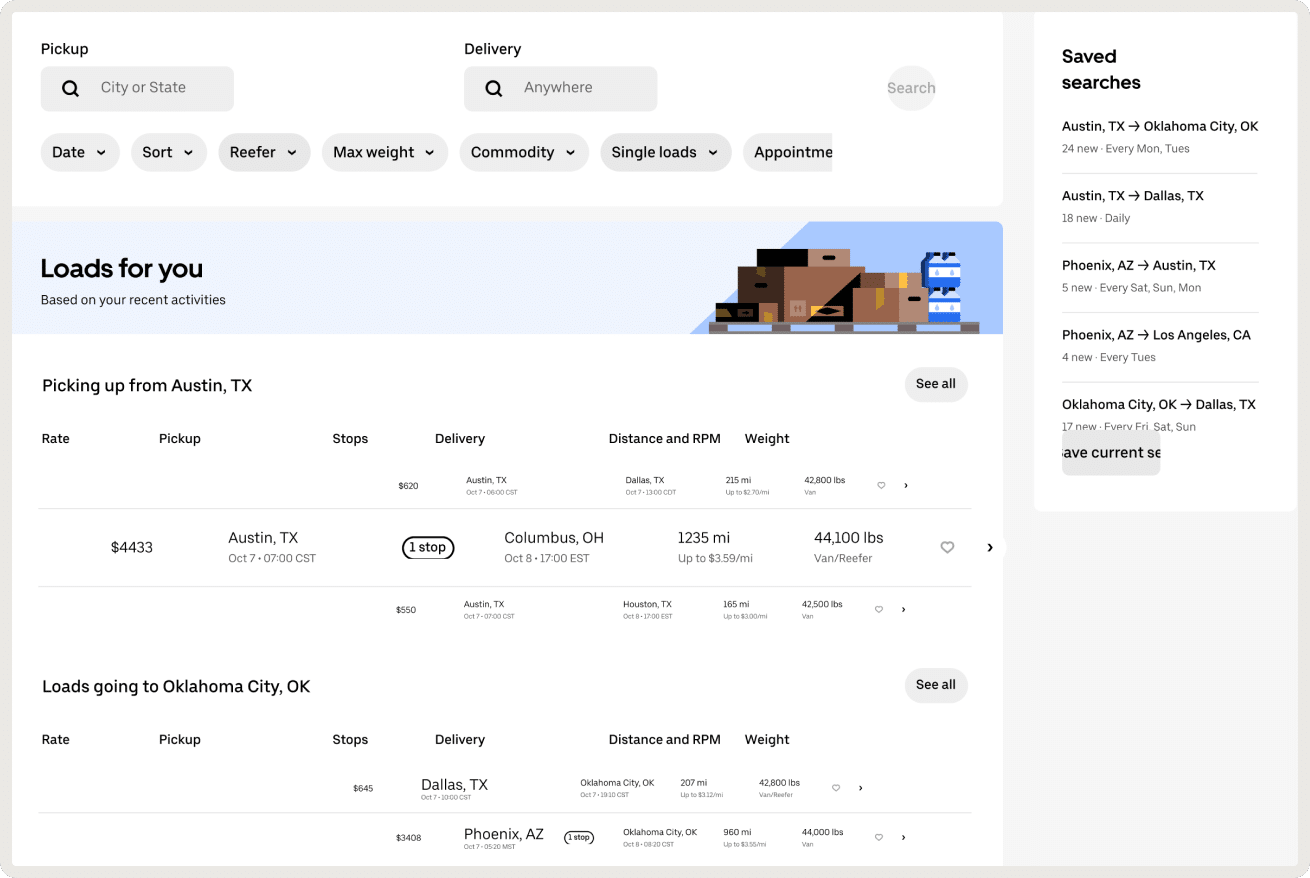
Task: Favorite the $645 Dallas to Oklahoma City load
Action: coord(836,788)
